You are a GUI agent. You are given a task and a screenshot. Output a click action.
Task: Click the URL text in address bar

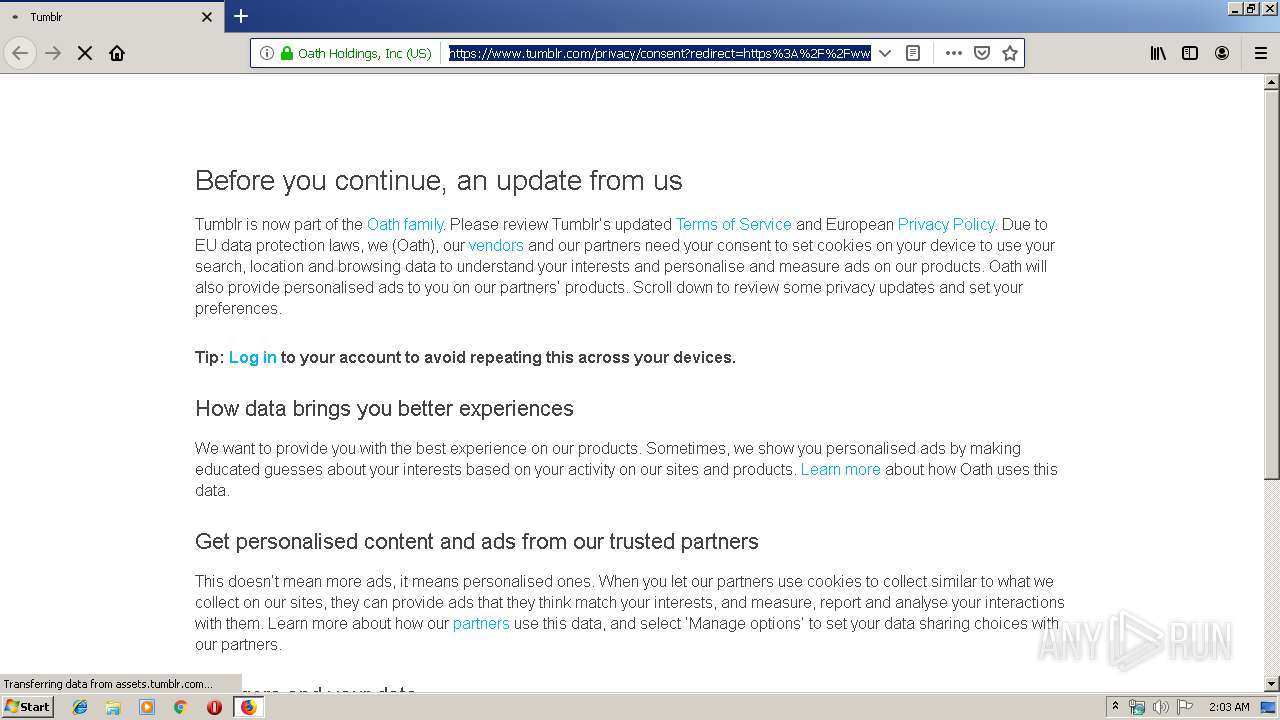click(x=660, y=53)
